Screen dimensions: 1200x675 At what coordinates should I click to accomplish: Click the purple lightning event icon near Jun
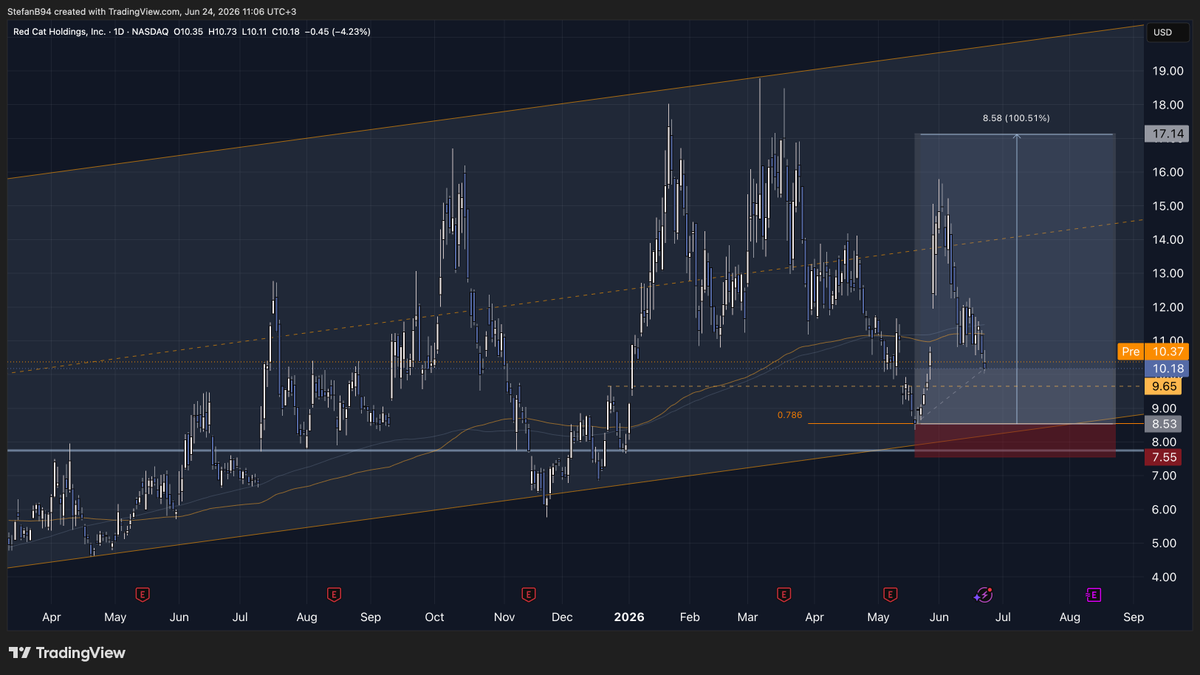[982, 594]
